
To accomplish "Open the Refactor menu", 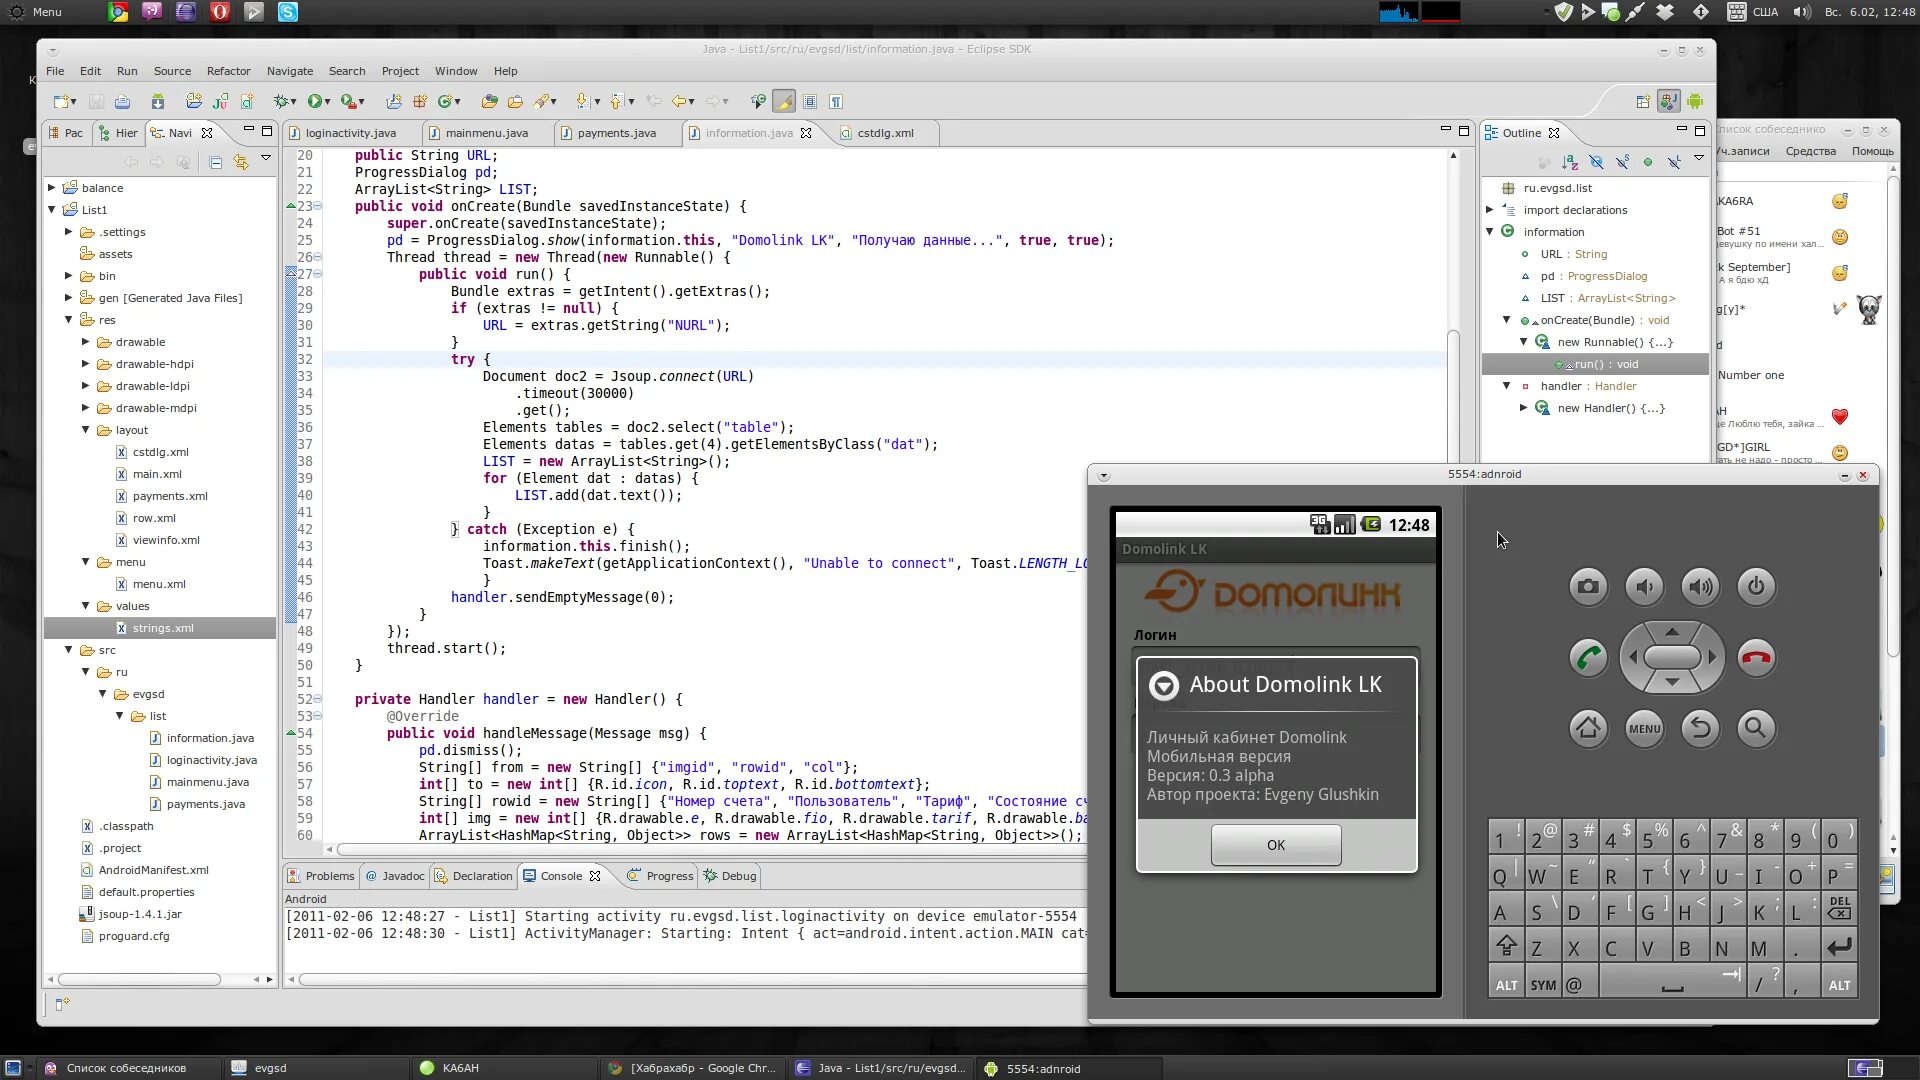I will point(228,71).
